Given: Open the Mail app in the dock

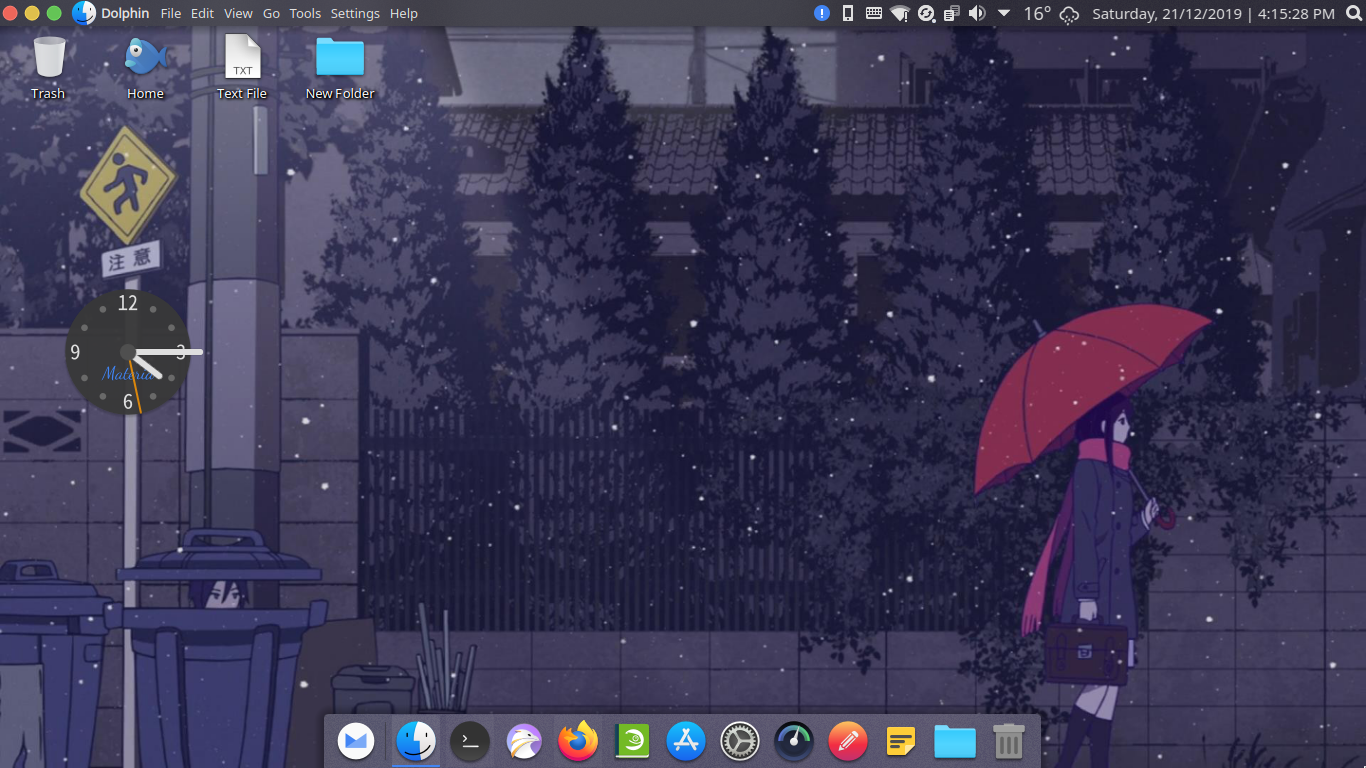Looking at the screenshot, I should (x=356, y=741).
